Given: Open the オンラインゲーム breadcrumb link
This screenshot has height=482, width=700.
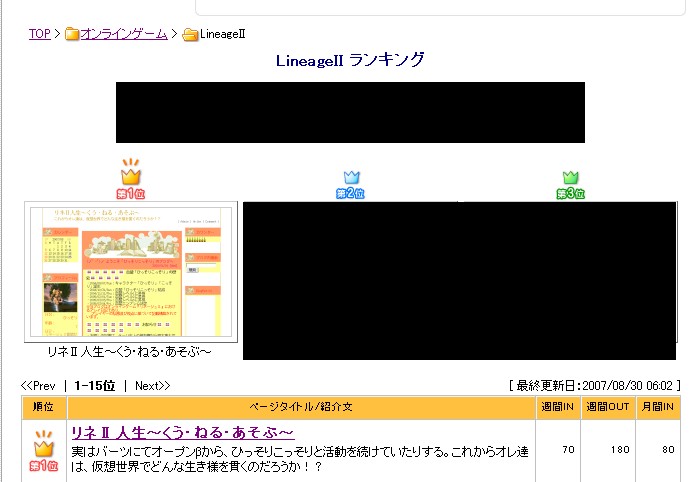Looking at the screenshot, I should (124, 34).
